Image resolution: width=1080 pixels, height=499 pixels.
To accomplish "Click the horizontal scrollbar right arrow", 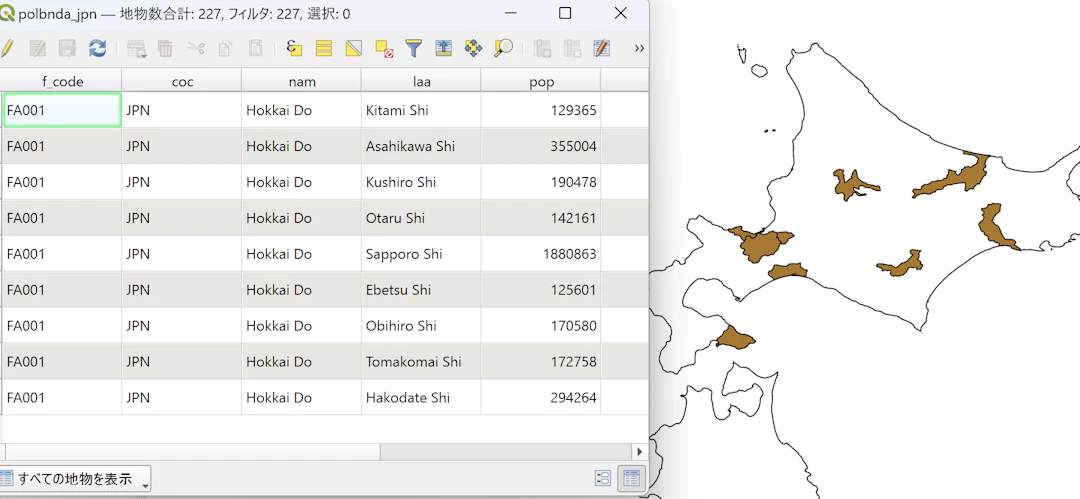I will [x=640, y=451].
